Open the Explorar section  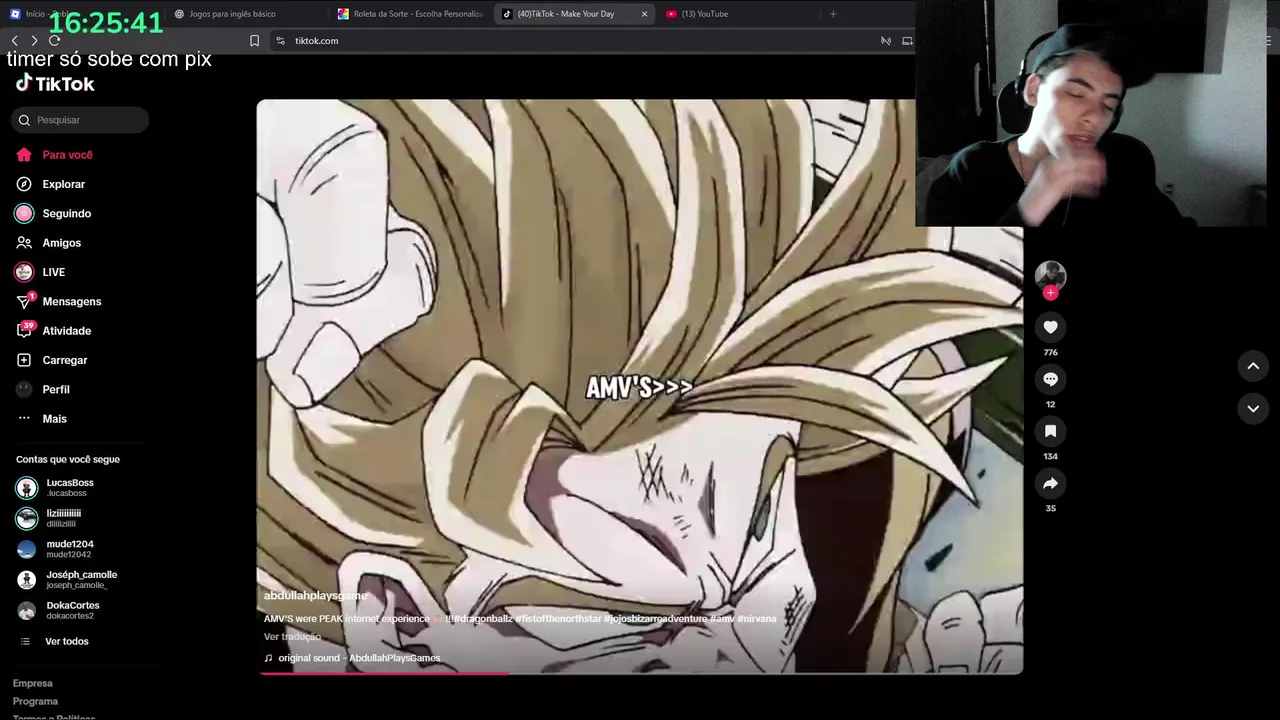pyautogui.click(x=50, y=184)
